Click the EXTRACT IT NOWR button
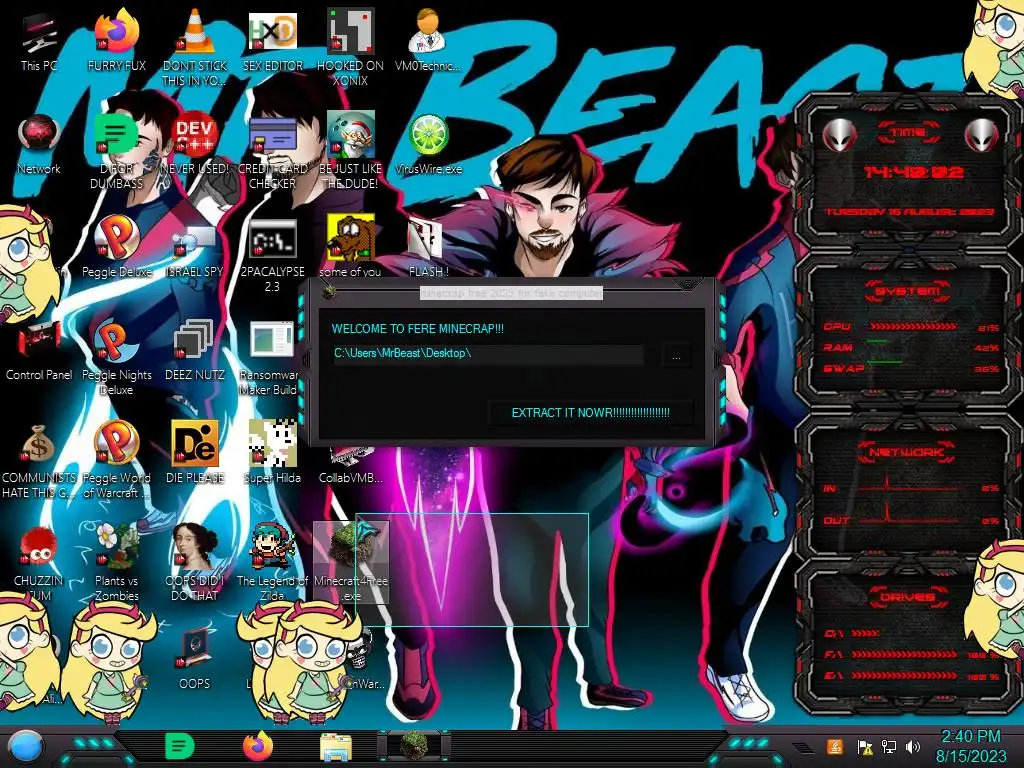 (590, 413)
